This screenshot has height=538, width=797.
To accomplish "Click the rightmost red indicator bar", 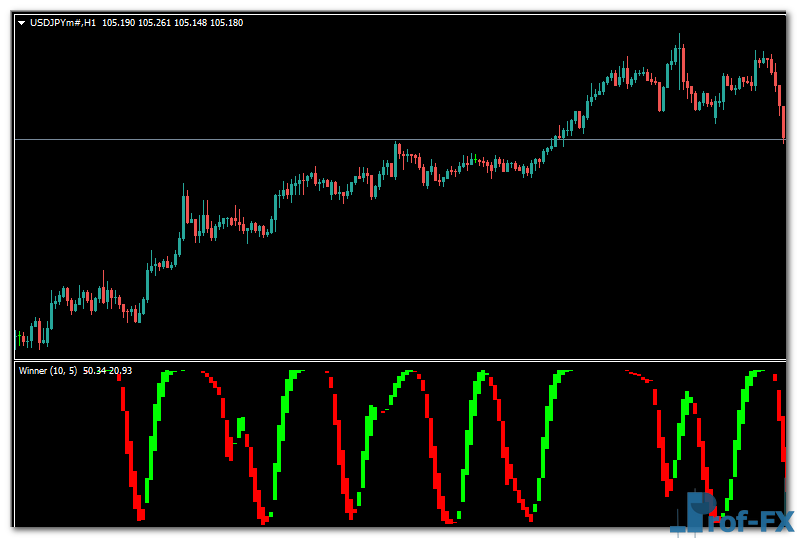I will [781, 420].
